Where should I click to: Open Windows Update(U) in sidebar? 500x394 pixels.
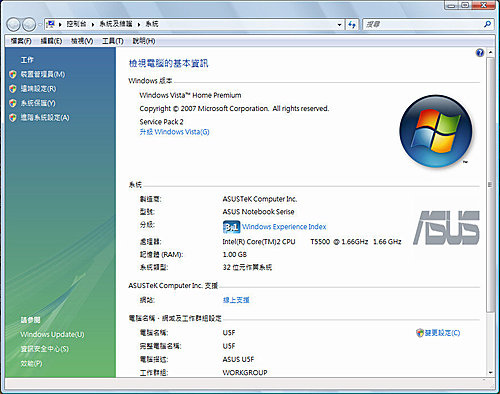(52, 334)
